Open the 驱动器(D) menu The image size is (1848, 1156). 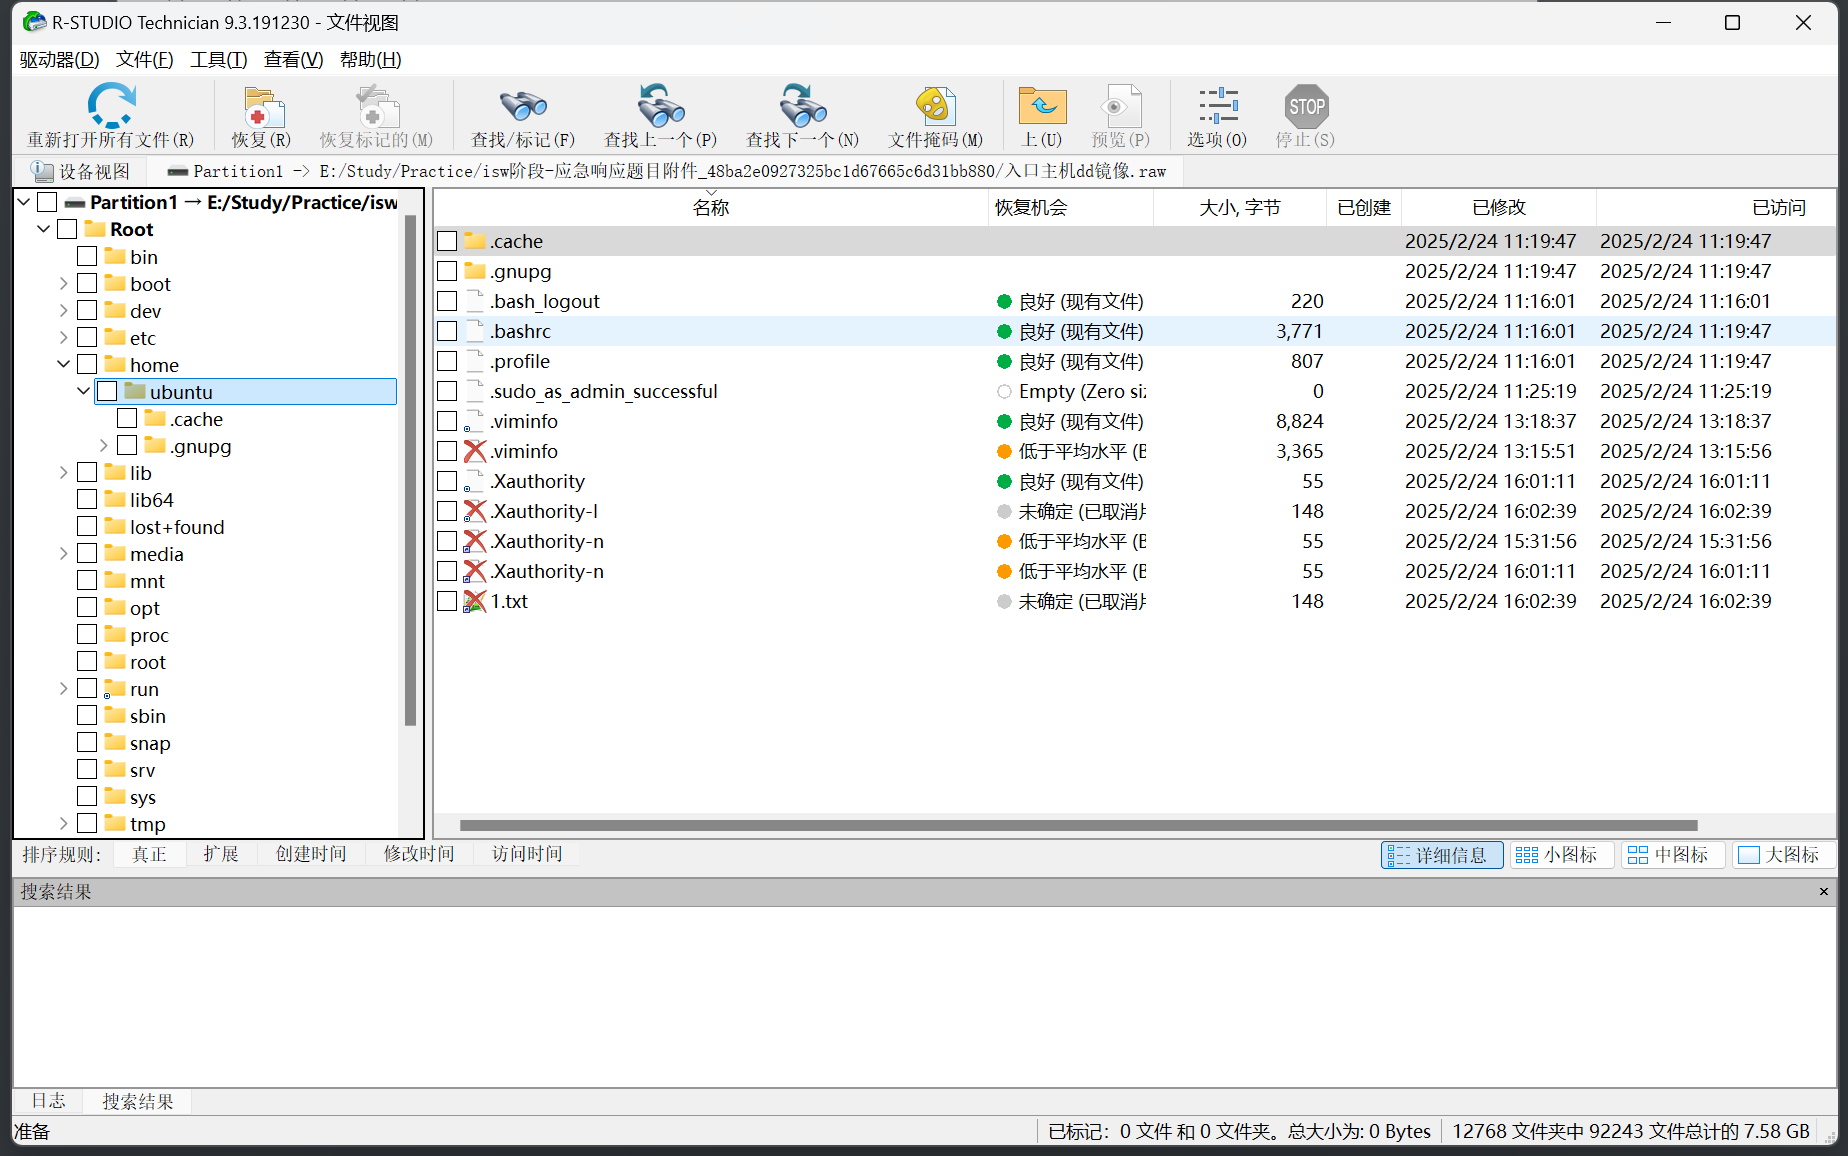click(59, 60)
